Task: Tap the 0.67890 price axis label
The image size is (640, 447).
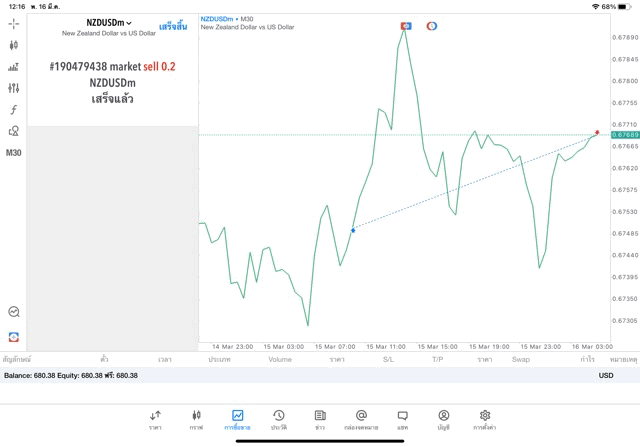Action: point(625,37)
